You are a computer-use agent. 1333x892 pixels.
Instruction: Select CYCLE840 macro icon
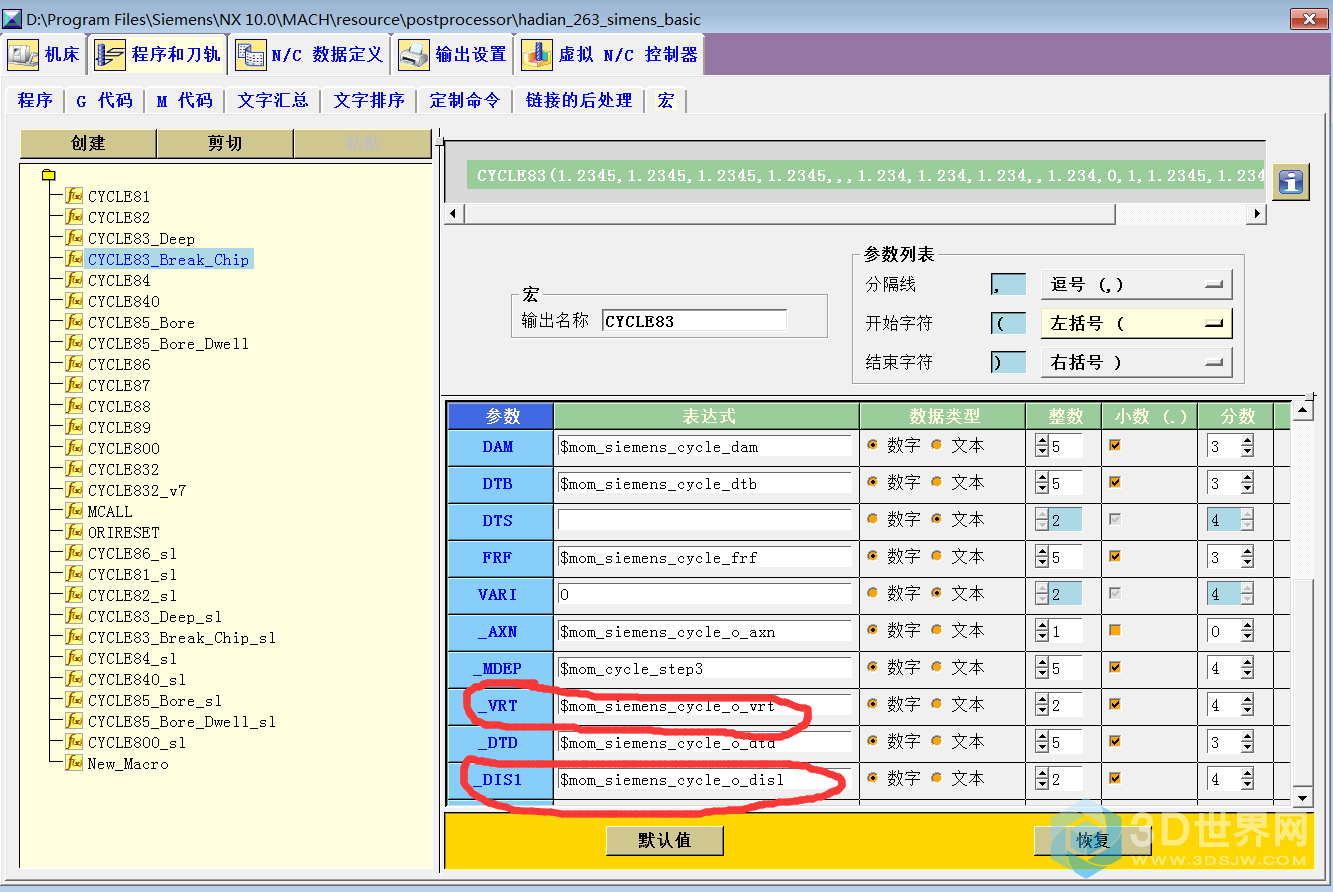tap(74, 301)
